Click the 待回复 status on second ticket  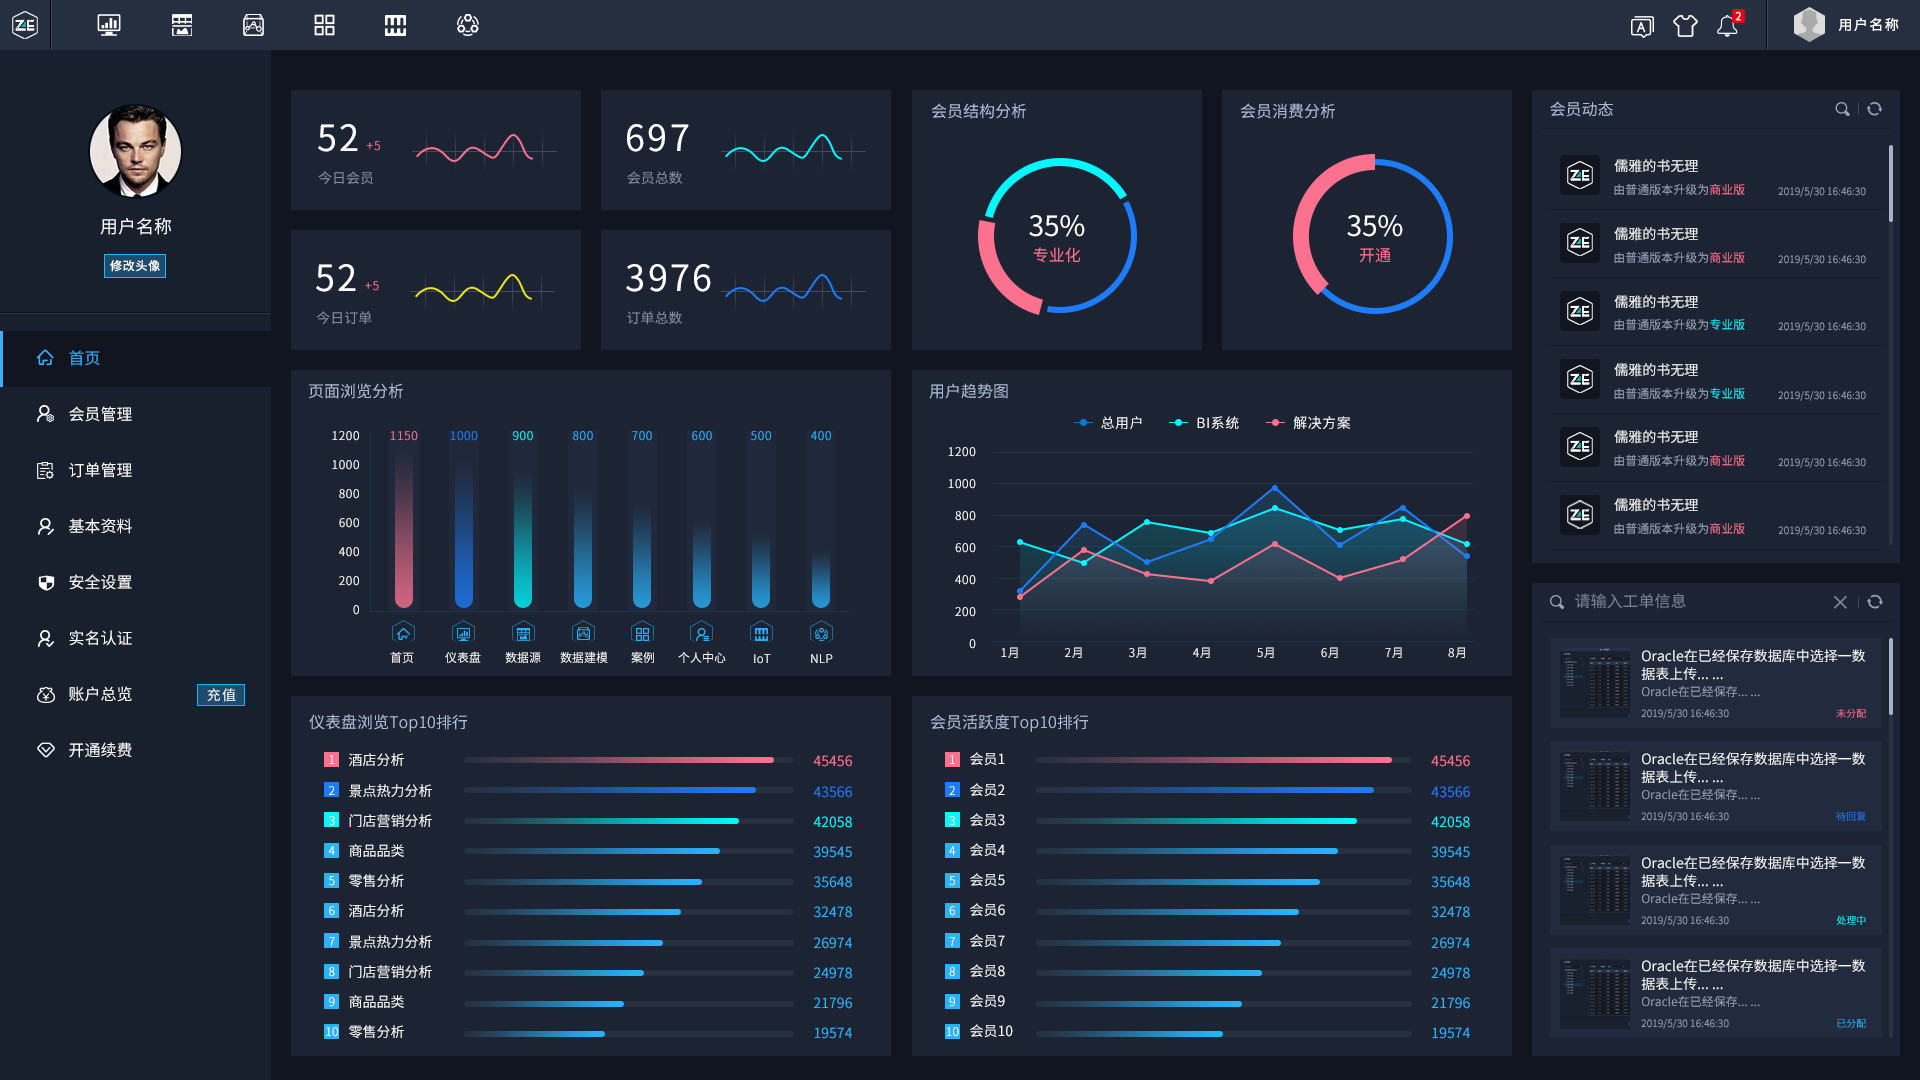click(x=1851, y=817)
